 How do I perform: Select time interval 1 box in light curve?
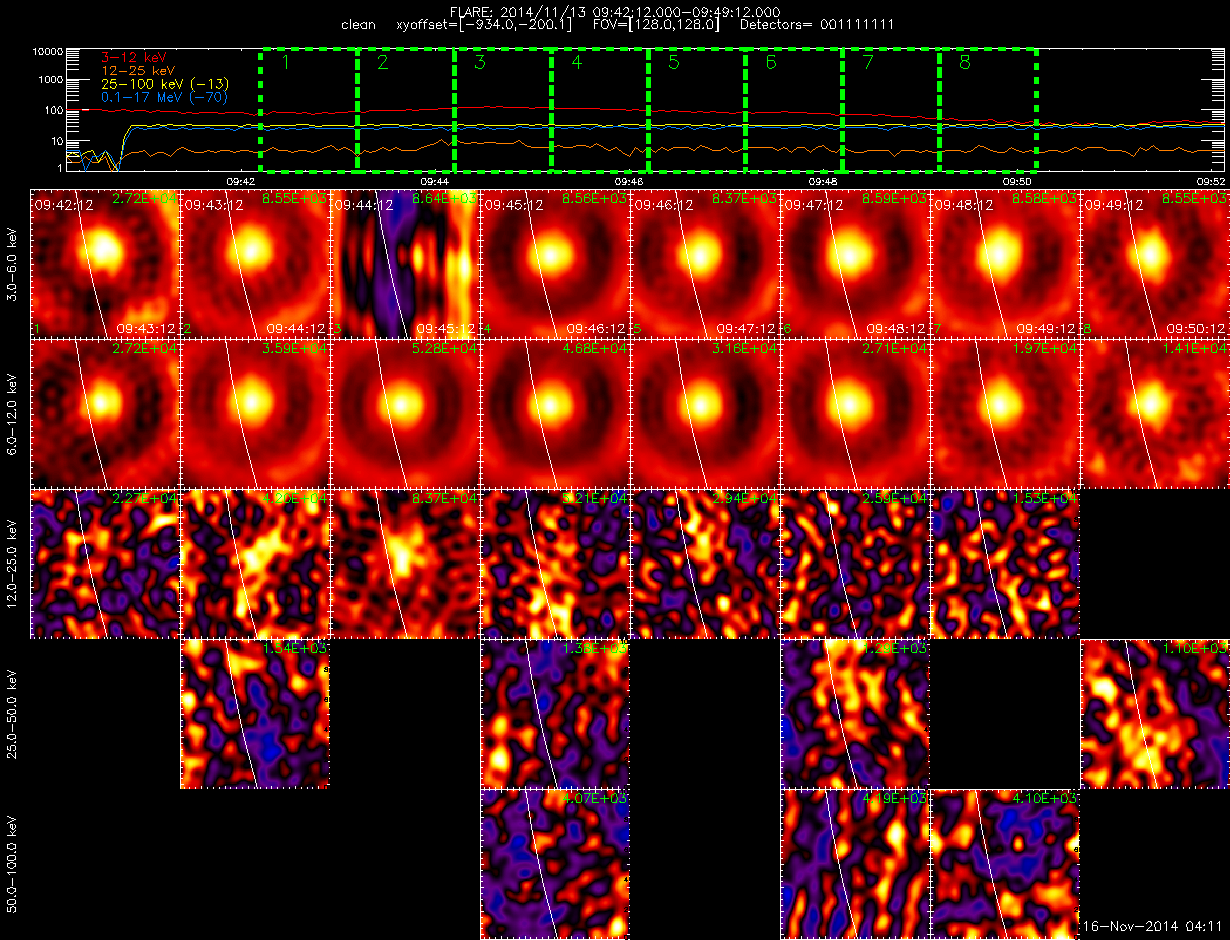(x=309, y=109)
